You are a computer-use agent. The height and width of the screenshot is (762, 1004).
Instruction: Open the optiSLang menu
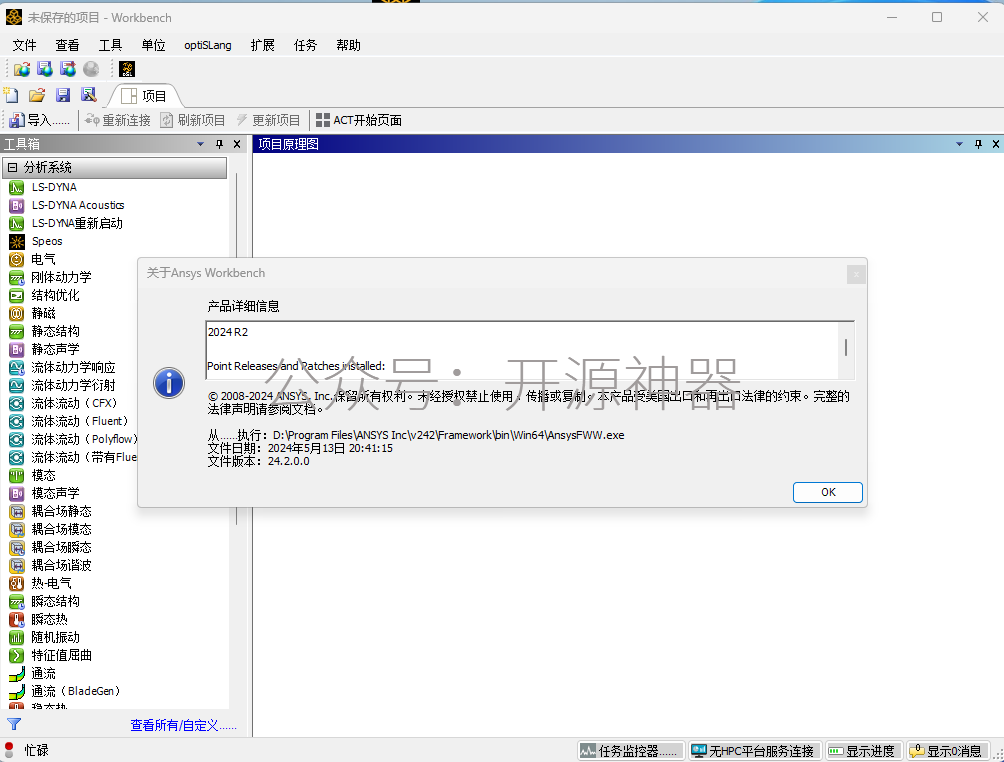pyautogui.click(x=207, y=45)
